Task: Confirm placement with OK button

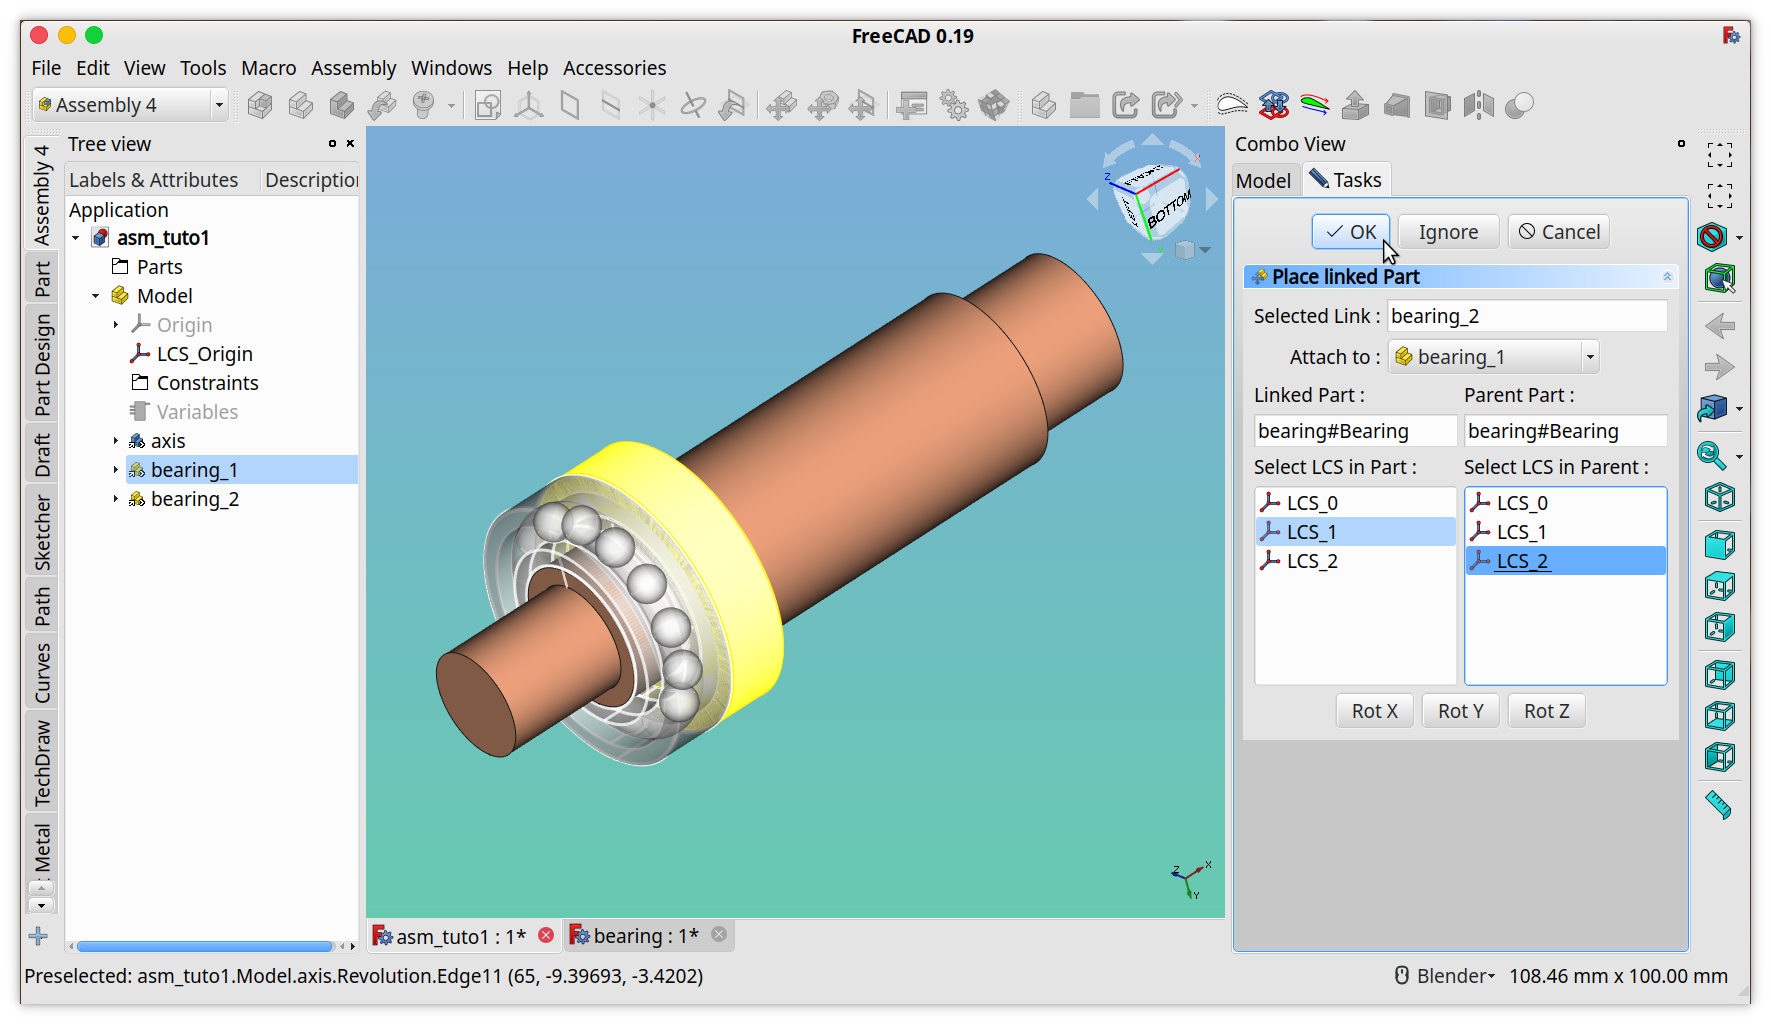Action: pyautogui.click(x=1350, y=232)
